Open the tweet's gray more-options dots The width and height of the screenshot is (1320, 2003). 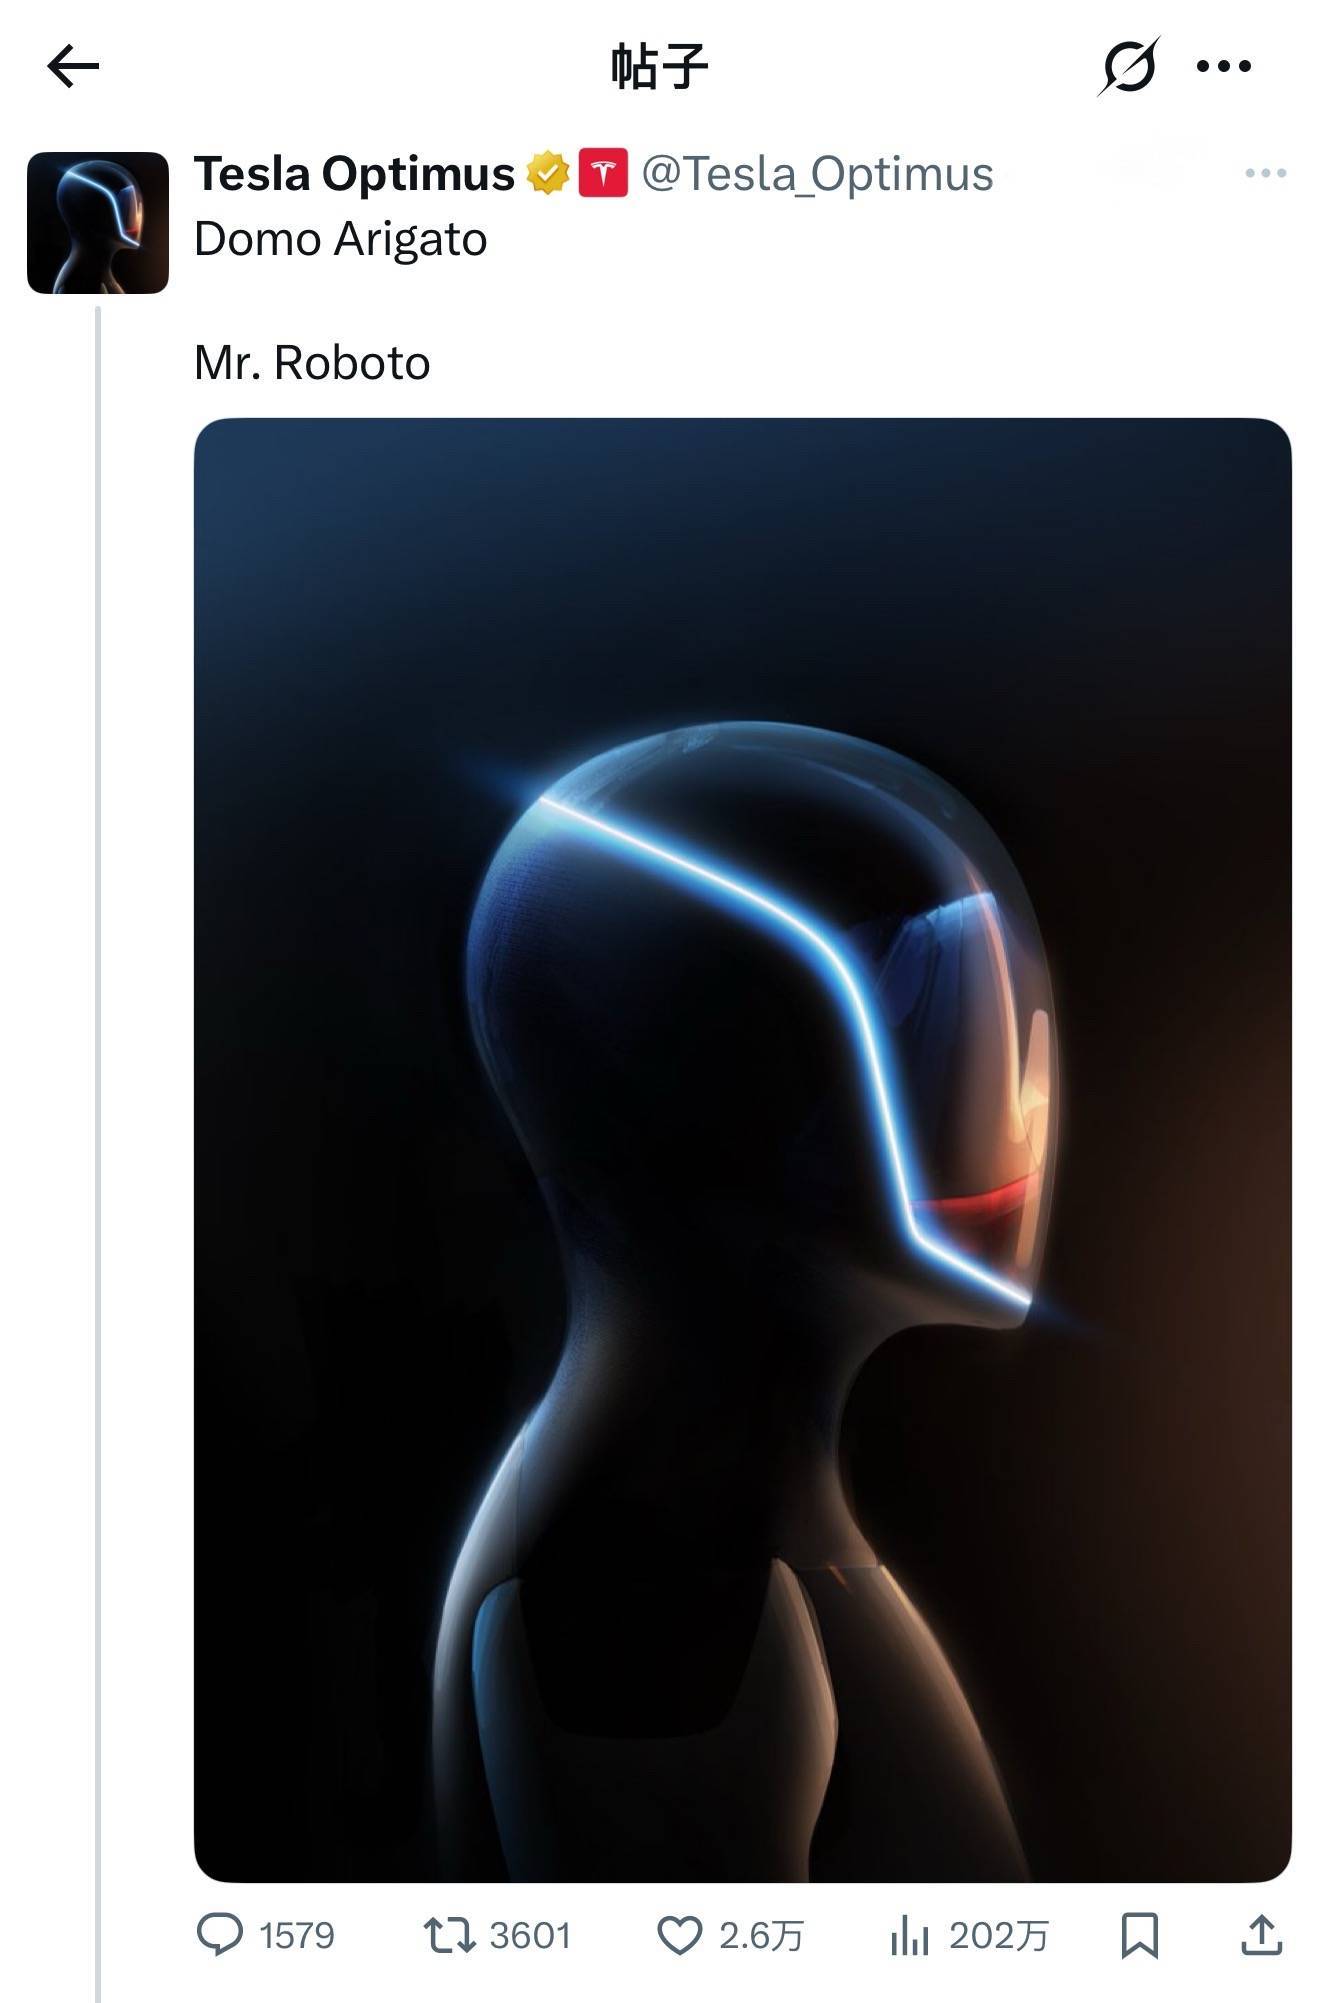pyautogui.click(x=1266, y=174)
